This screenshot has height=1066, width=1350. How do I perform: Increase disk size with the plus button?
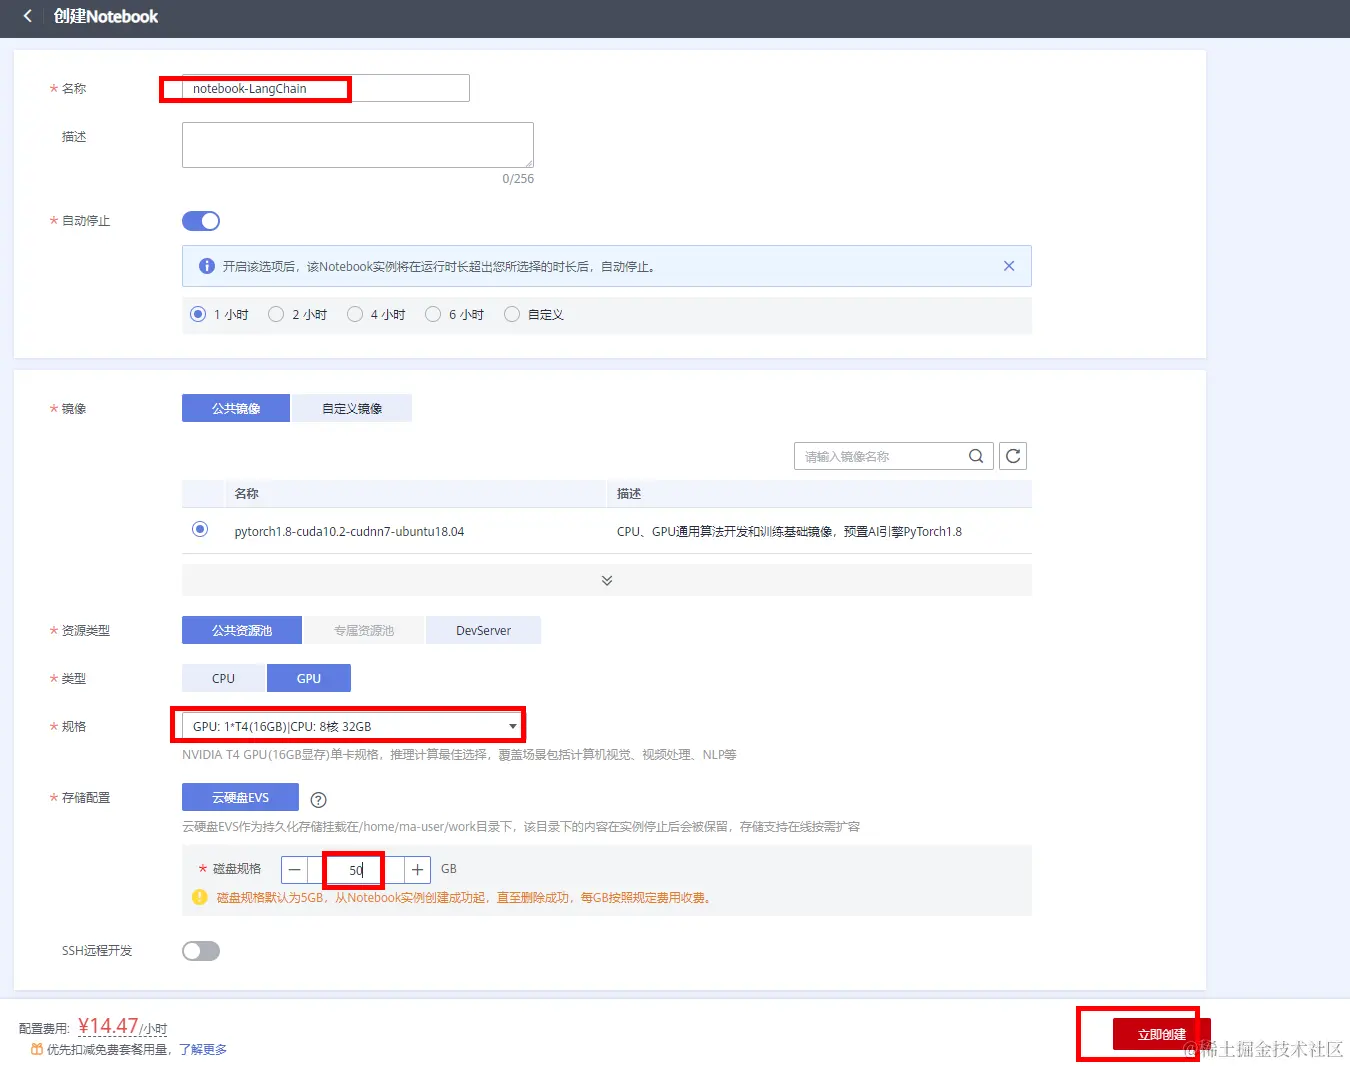[x=418, y=870]
